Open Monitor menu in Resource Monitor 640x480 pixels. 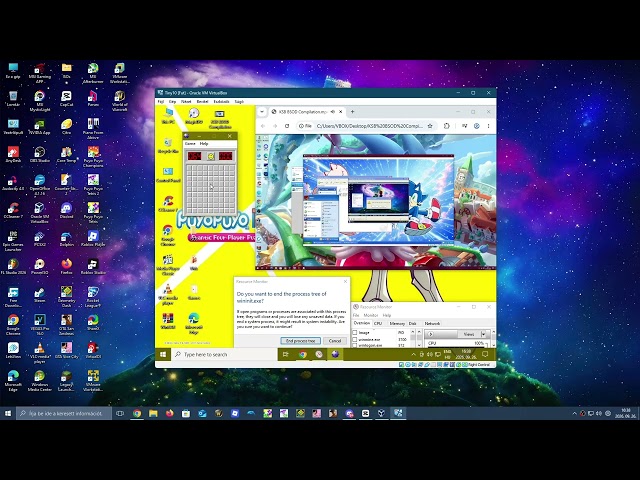tap(371, 316)
